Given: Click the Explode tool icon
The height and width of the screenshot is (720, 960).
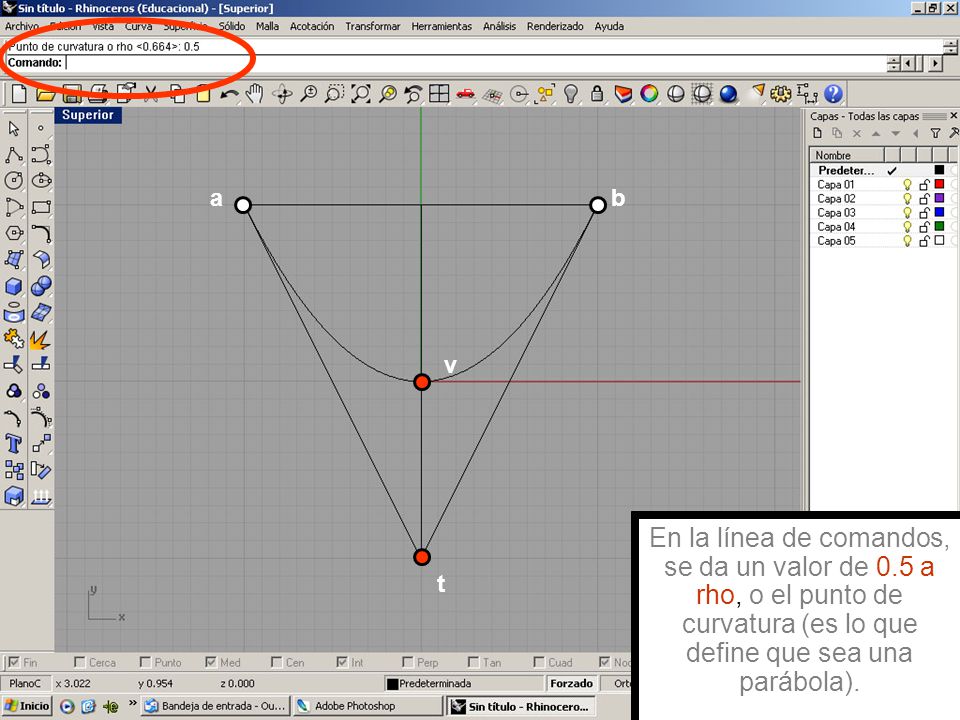Looking at the screenshot, I should 41,339.
